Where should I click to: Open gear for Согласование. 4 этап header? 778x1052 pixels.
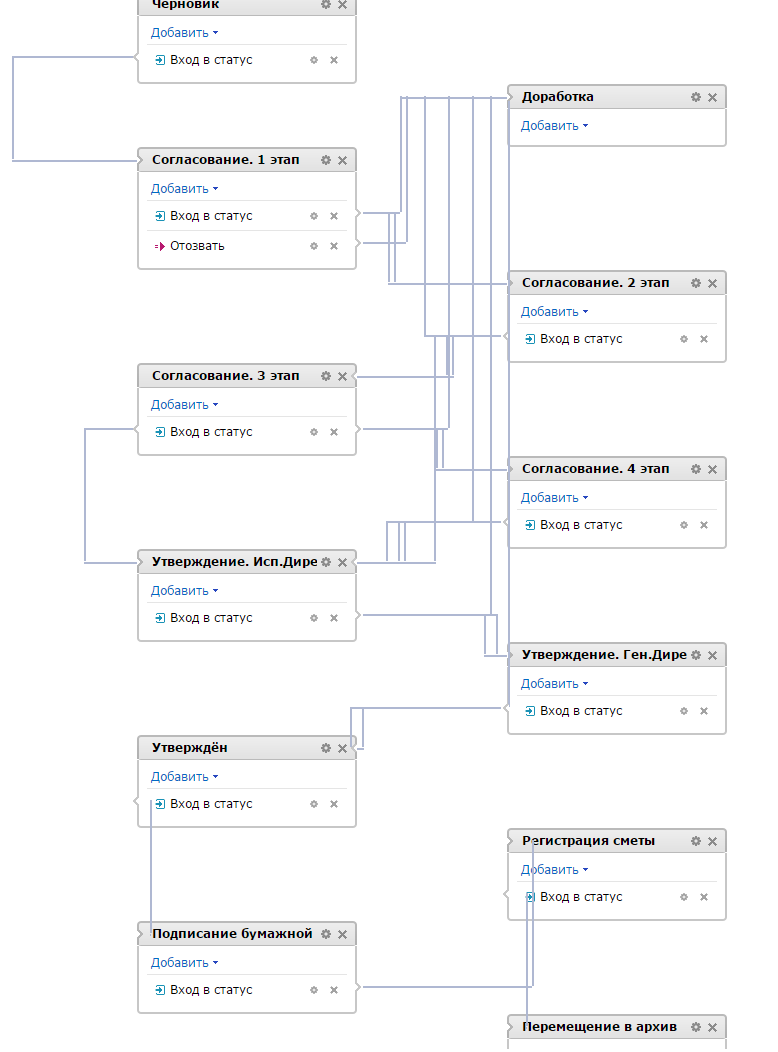pyautogui.click(x=696, y=469)
